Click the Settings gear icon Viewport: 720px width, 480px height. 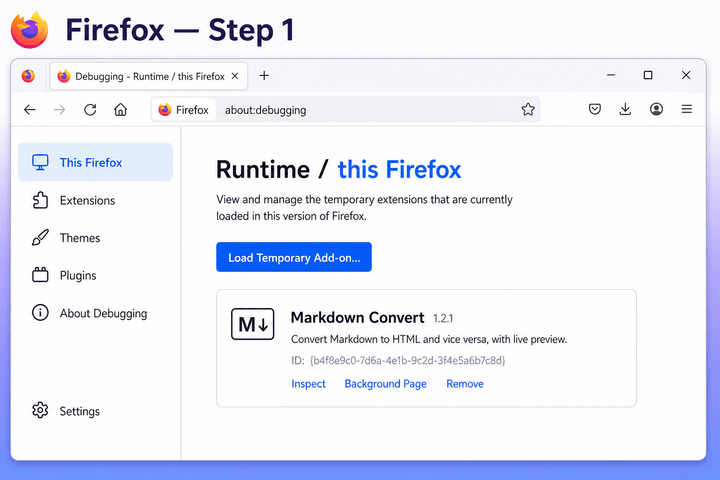pos(40,410)
